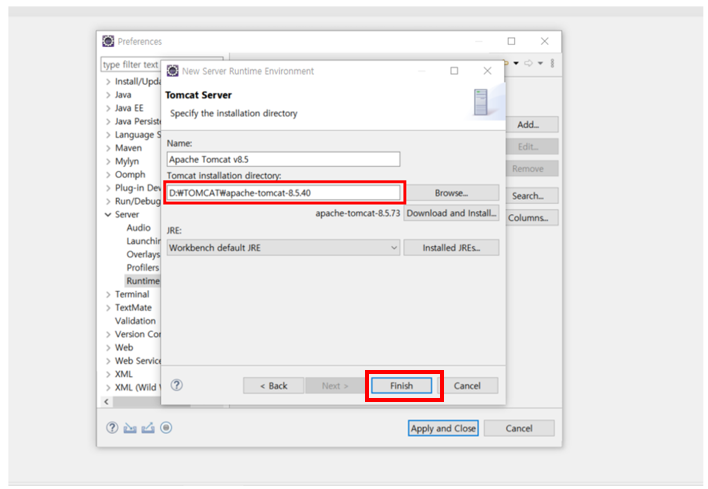Select Overlays under Server
The width and height of the screenshot is (708, 489).
143,254
